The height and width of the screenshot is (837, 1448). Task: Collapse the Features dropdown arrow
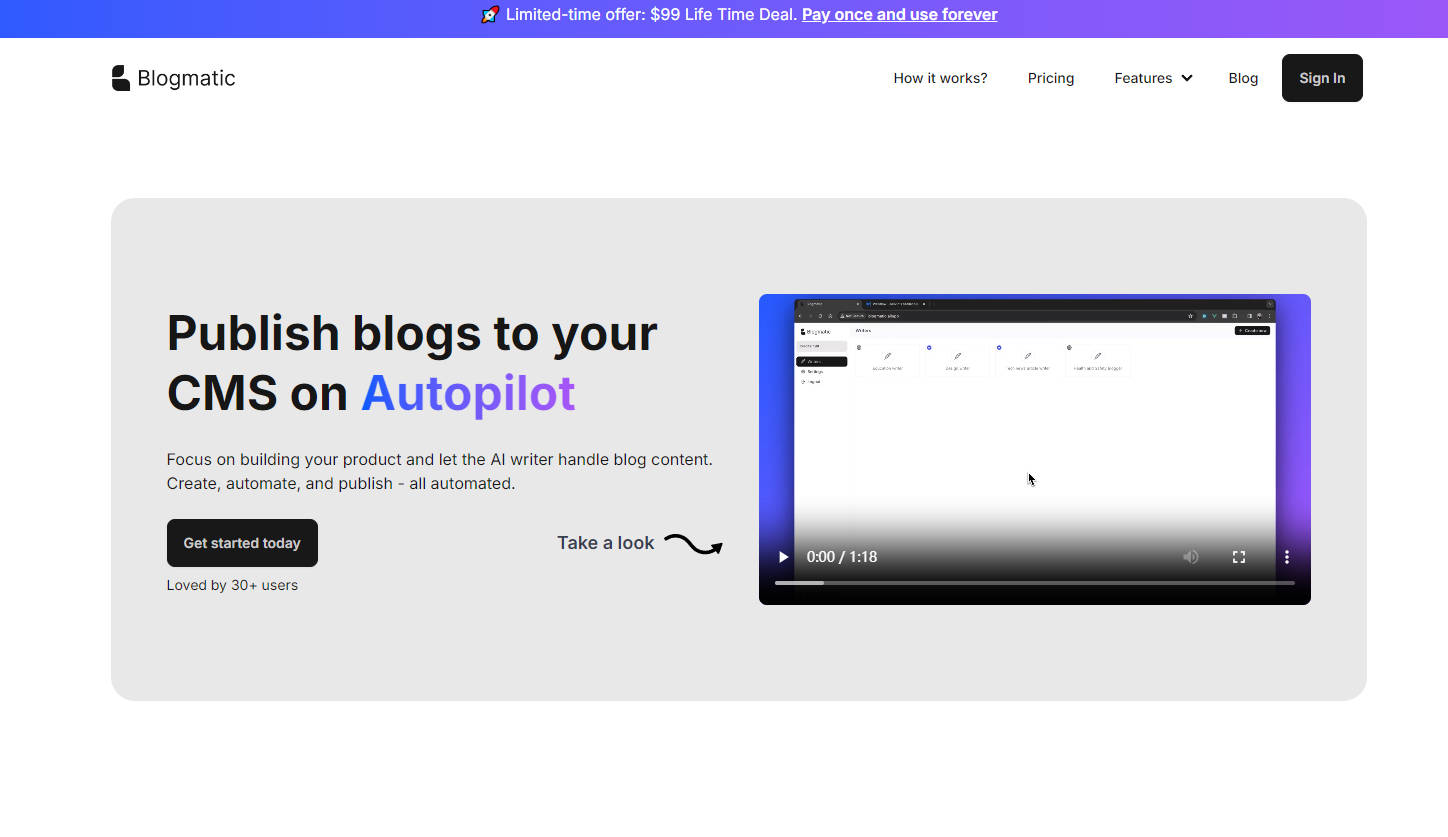point(1187,78)
